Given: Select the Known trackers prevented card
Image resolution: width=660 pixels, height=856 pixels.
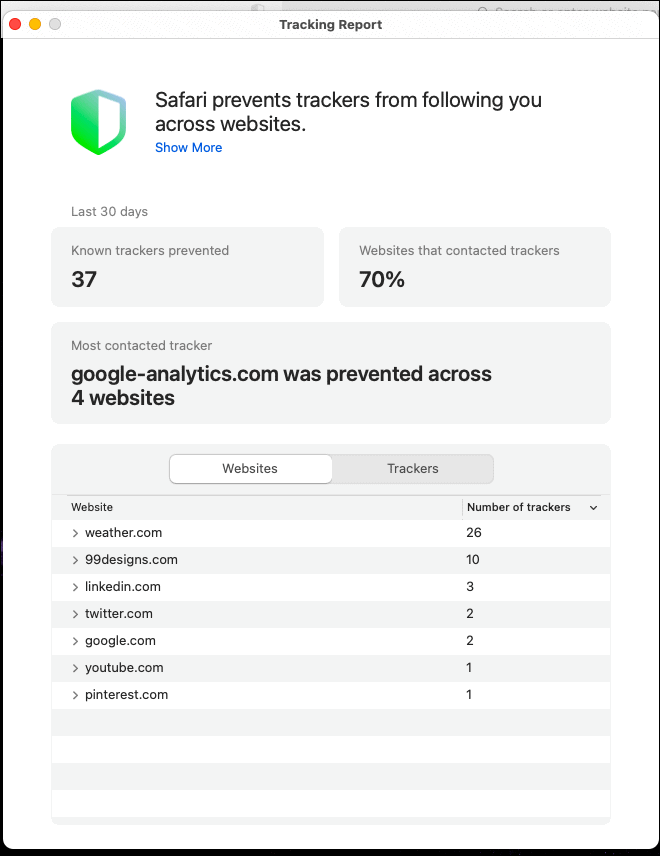Looking at the screenshot, I should pyautogui.click(x=187, y=267).
